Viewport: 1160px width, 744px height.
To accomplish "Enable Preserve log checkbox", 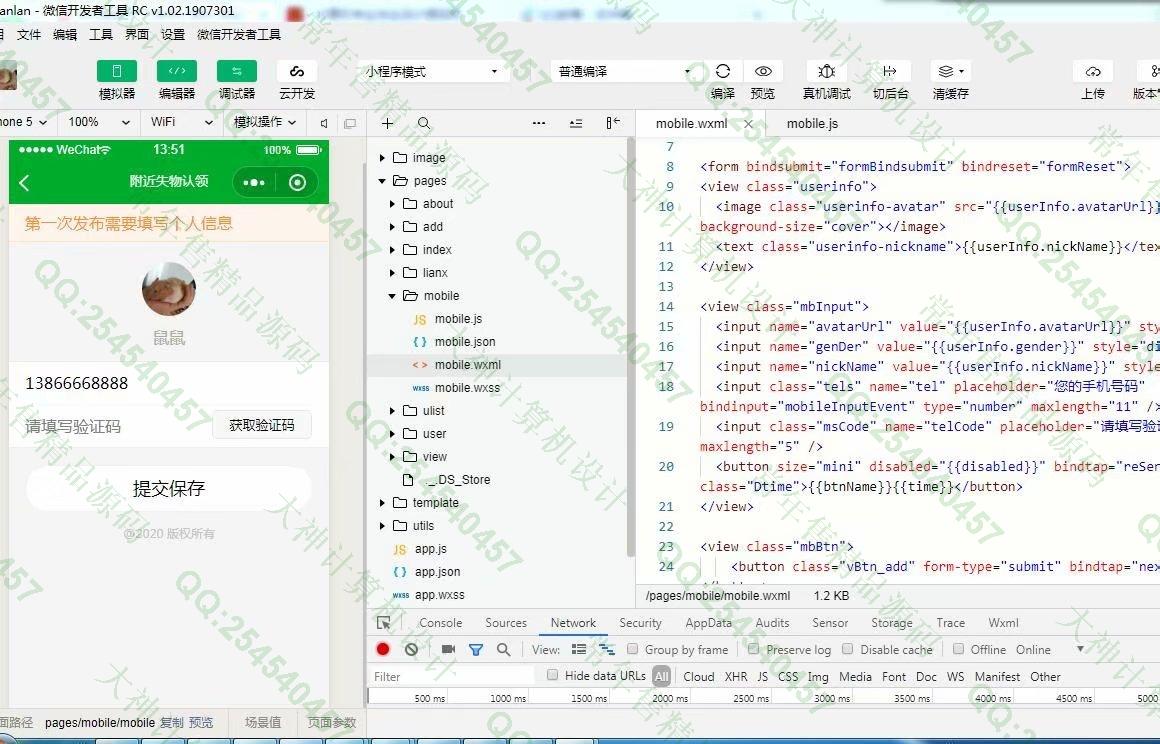I will (x=753, y=649).
